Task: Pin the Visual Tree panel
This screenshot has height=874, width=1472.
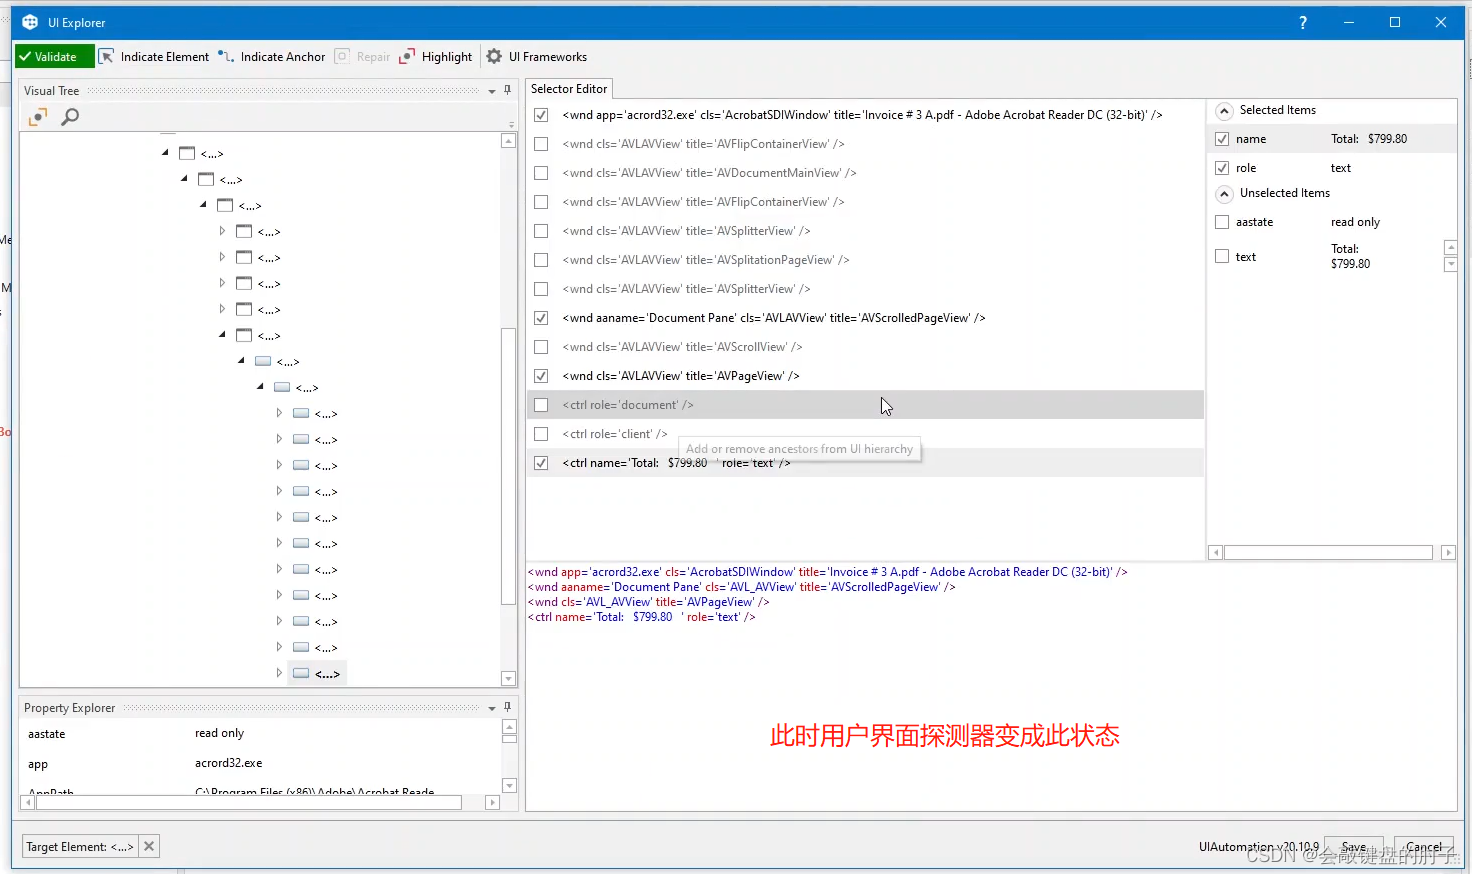Action: coord(507,90)
